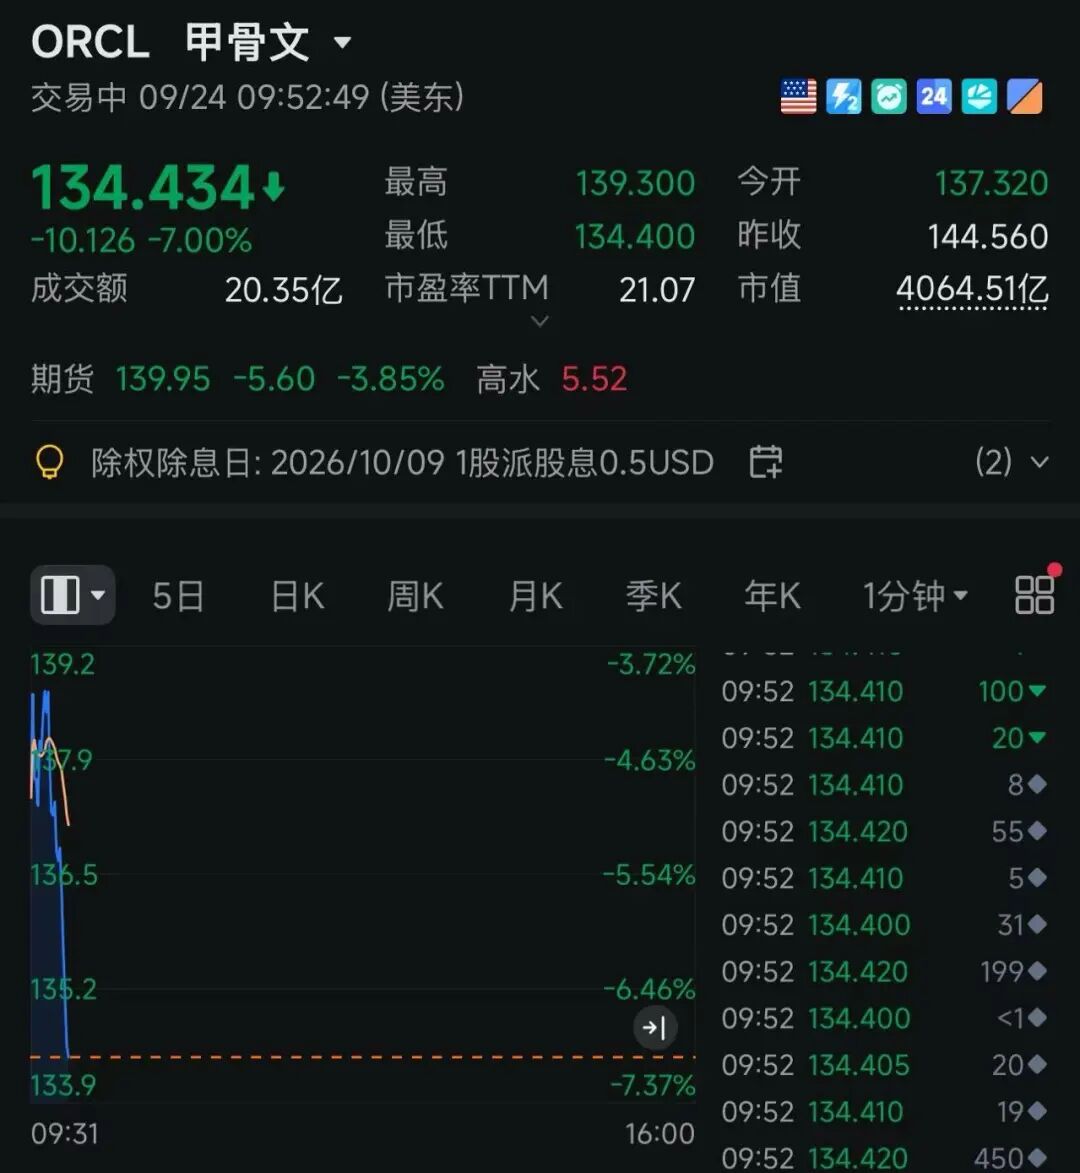This screenshot has height=1173, width=1080.
Task: Tap the jump-to-latest arrow button on chart
Action: point(655,1028)
